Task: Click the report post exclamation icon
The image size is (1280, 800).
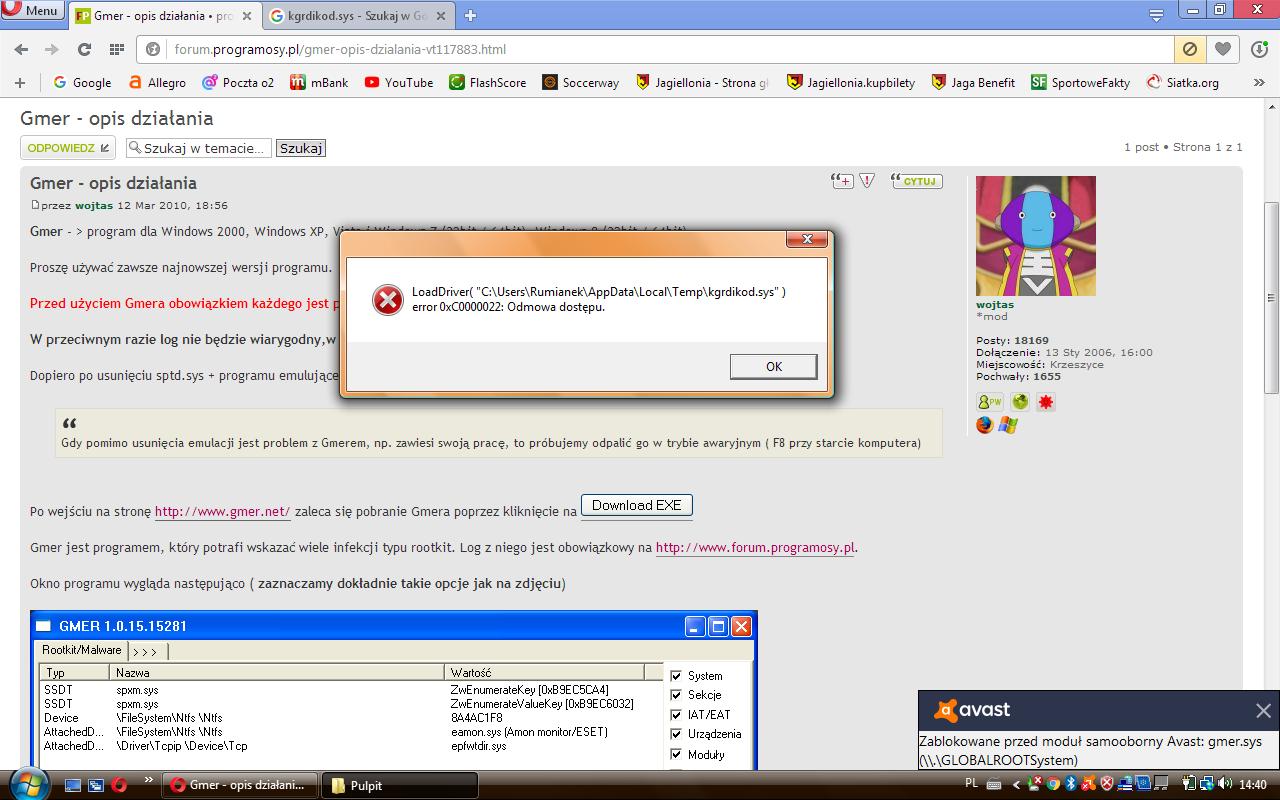Action: click(x=867, y=181)
